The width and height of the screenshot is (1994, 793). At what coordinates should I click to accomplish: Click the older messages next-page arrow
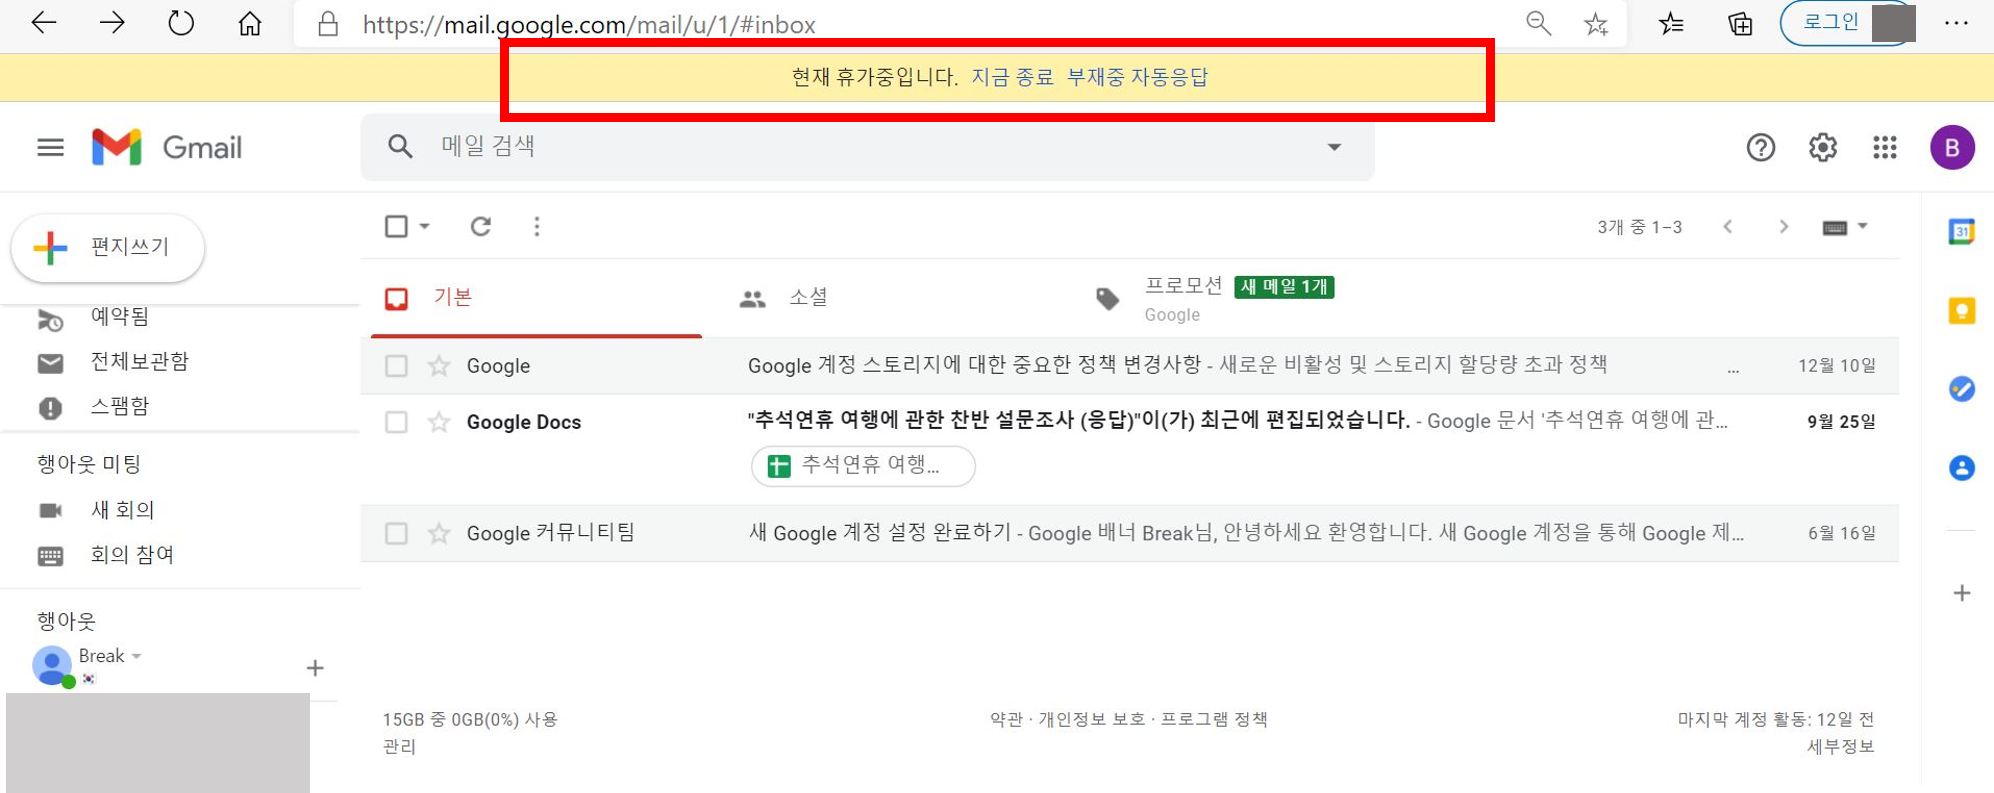coord(1783,227)
